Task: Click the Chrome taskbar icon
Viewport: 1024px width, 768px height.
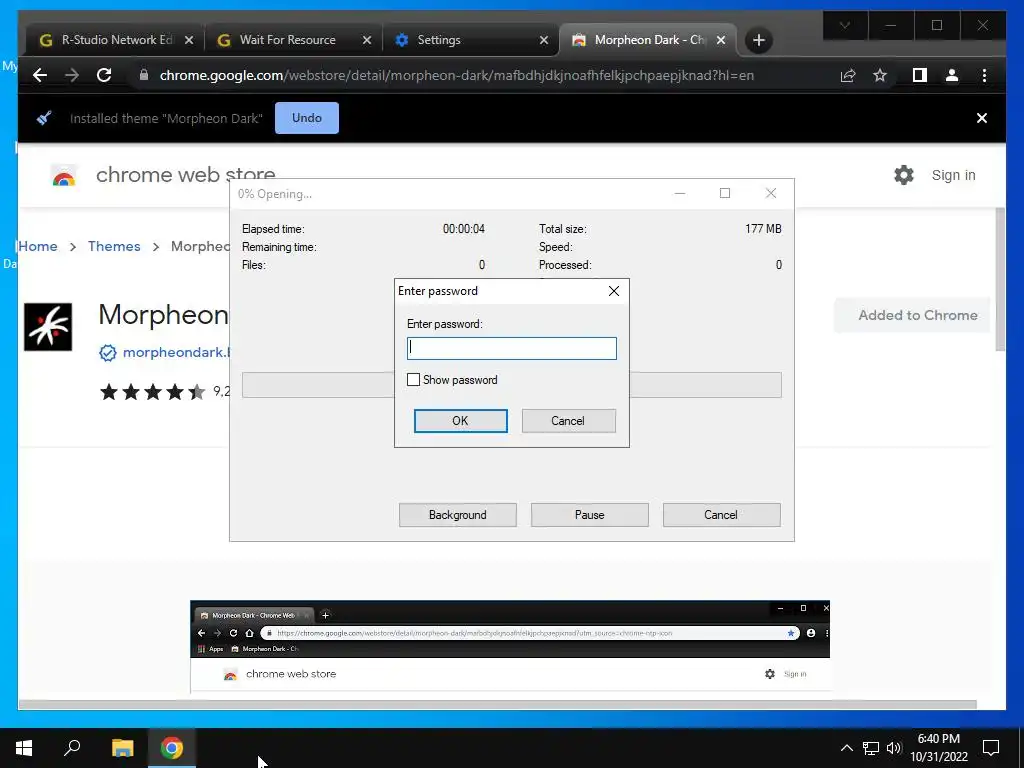Action: 172,748
